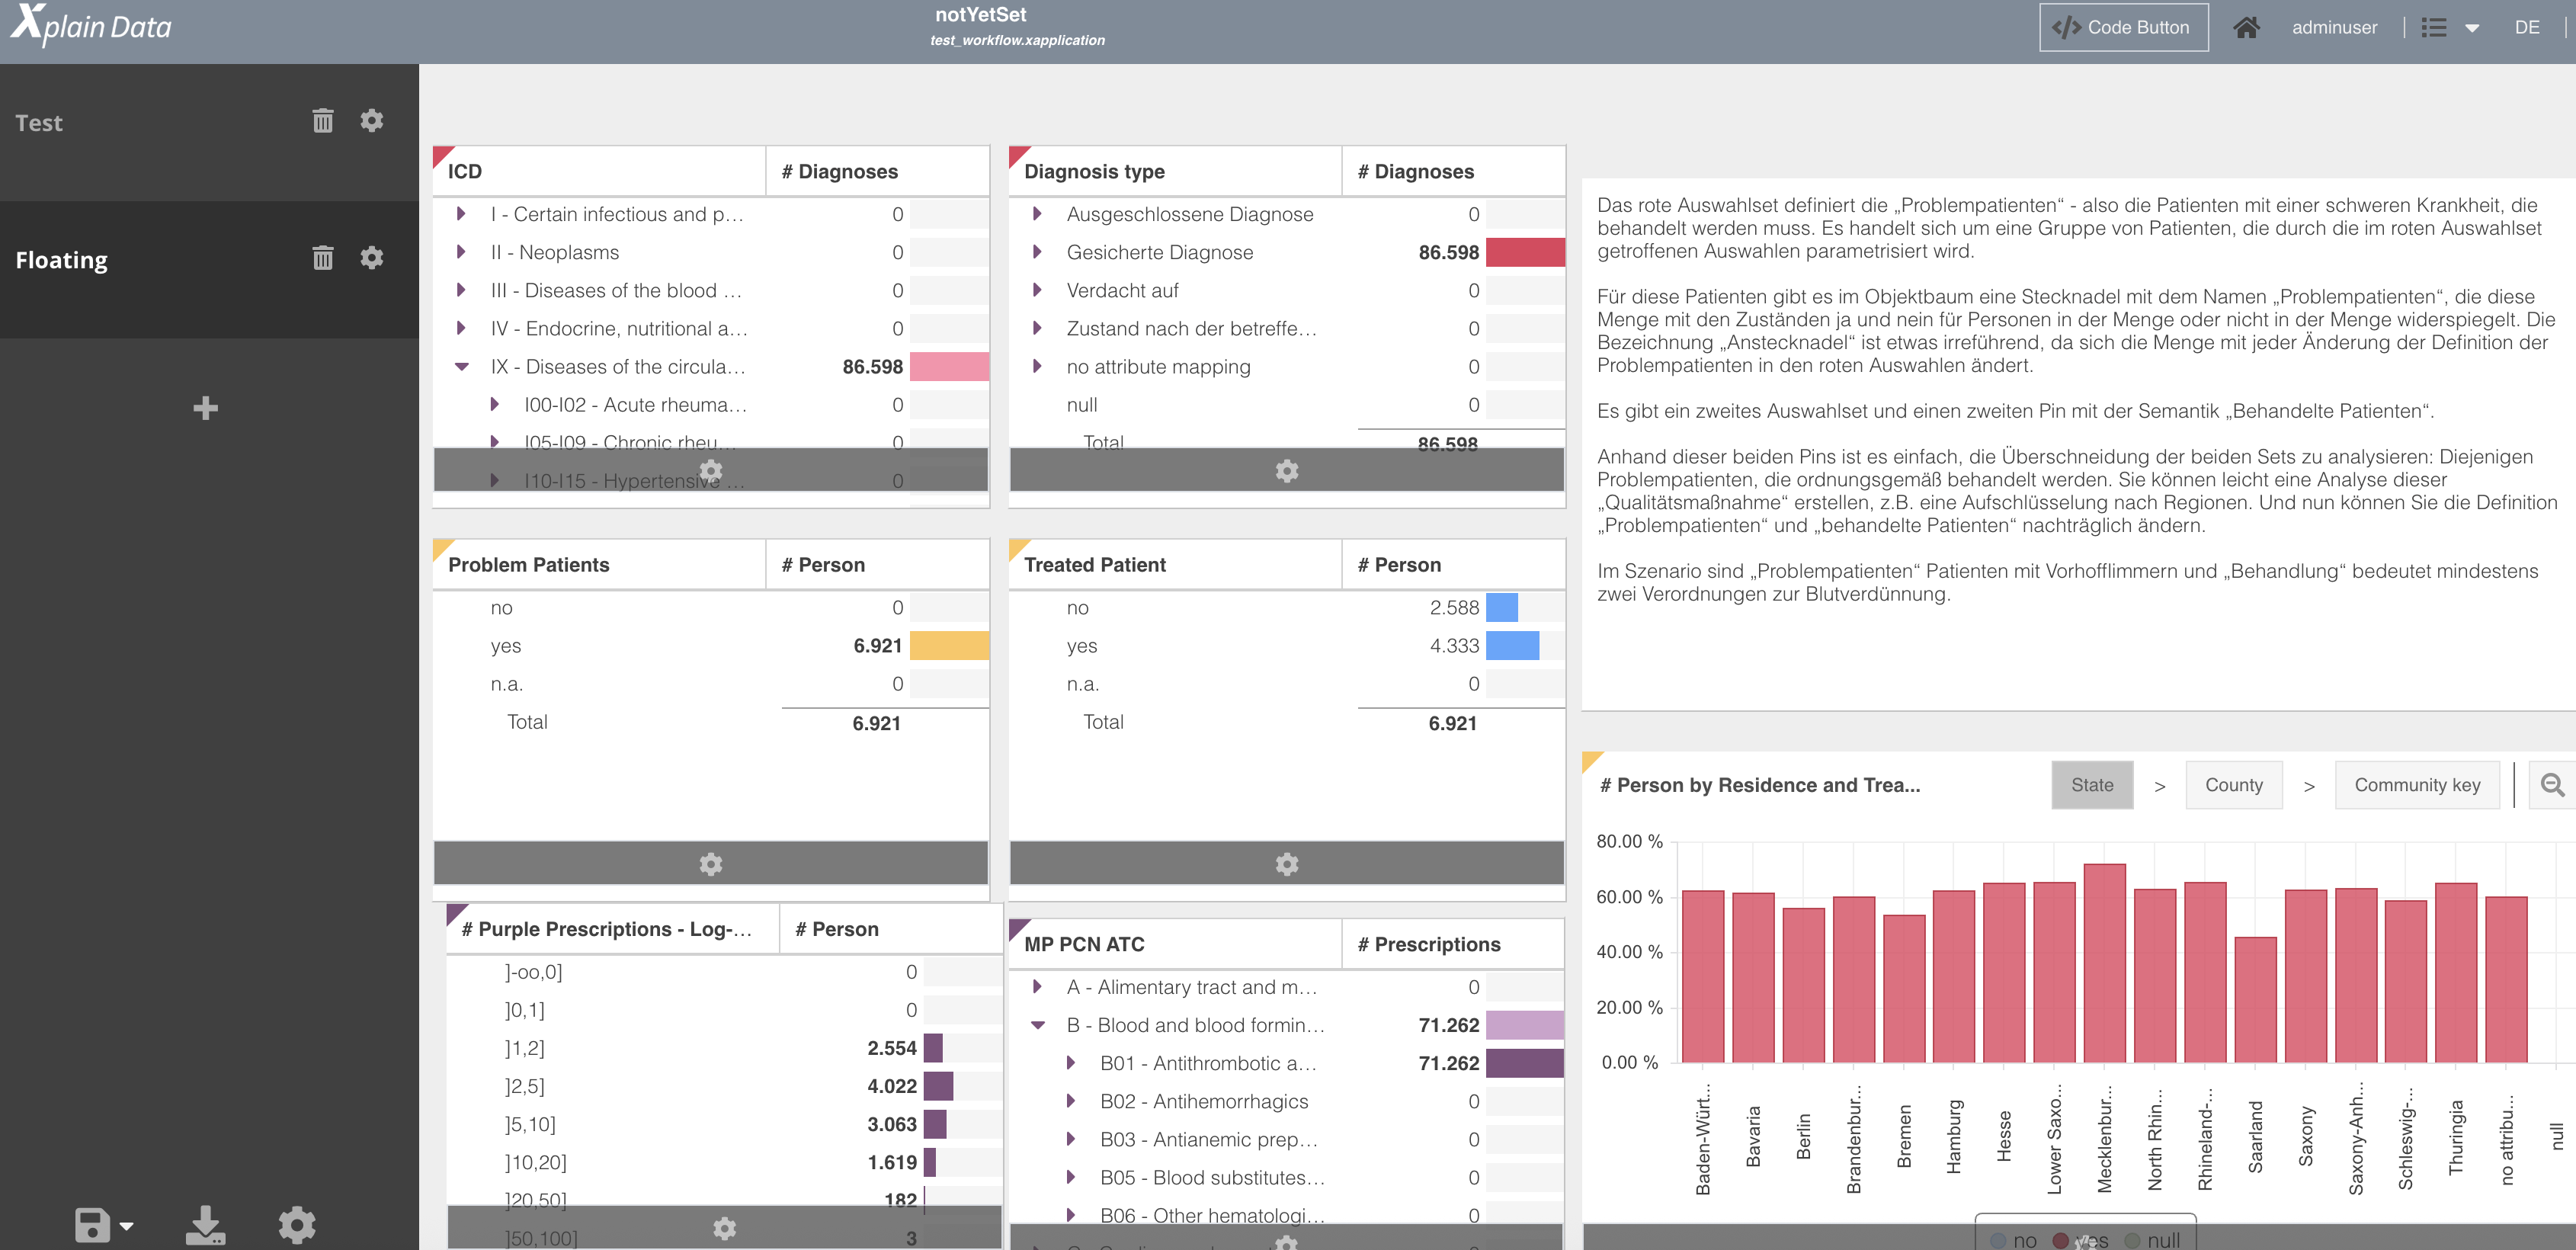The width and height of the screenshot is (2576, 1250).
Task: Open the list menu icon in header
Action: click(2434, 28)
